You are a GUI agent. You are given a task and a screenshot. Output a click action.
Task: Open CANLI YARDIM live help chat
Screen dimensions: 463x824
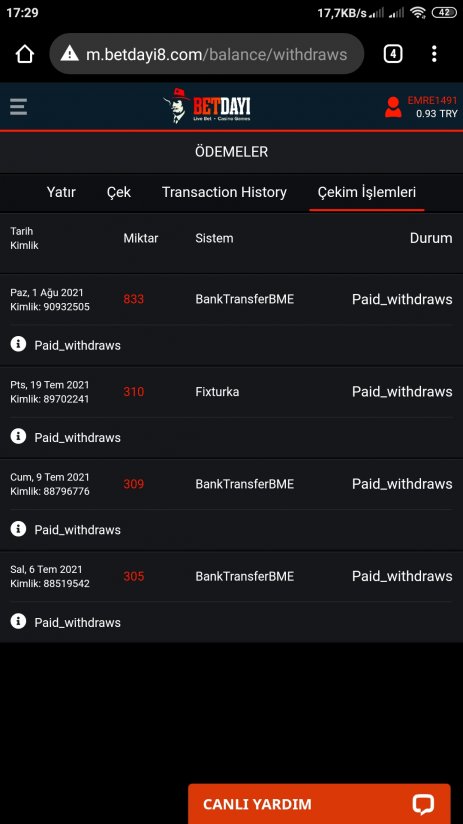pos(319,804)
